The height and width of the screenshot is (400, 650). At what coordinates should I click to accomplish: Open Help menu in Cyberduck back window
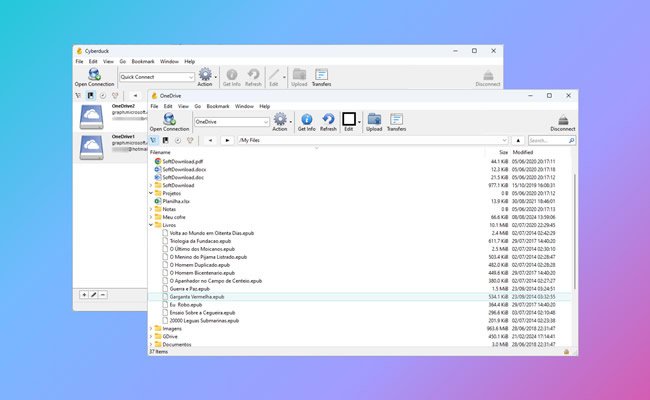point(189,61)
